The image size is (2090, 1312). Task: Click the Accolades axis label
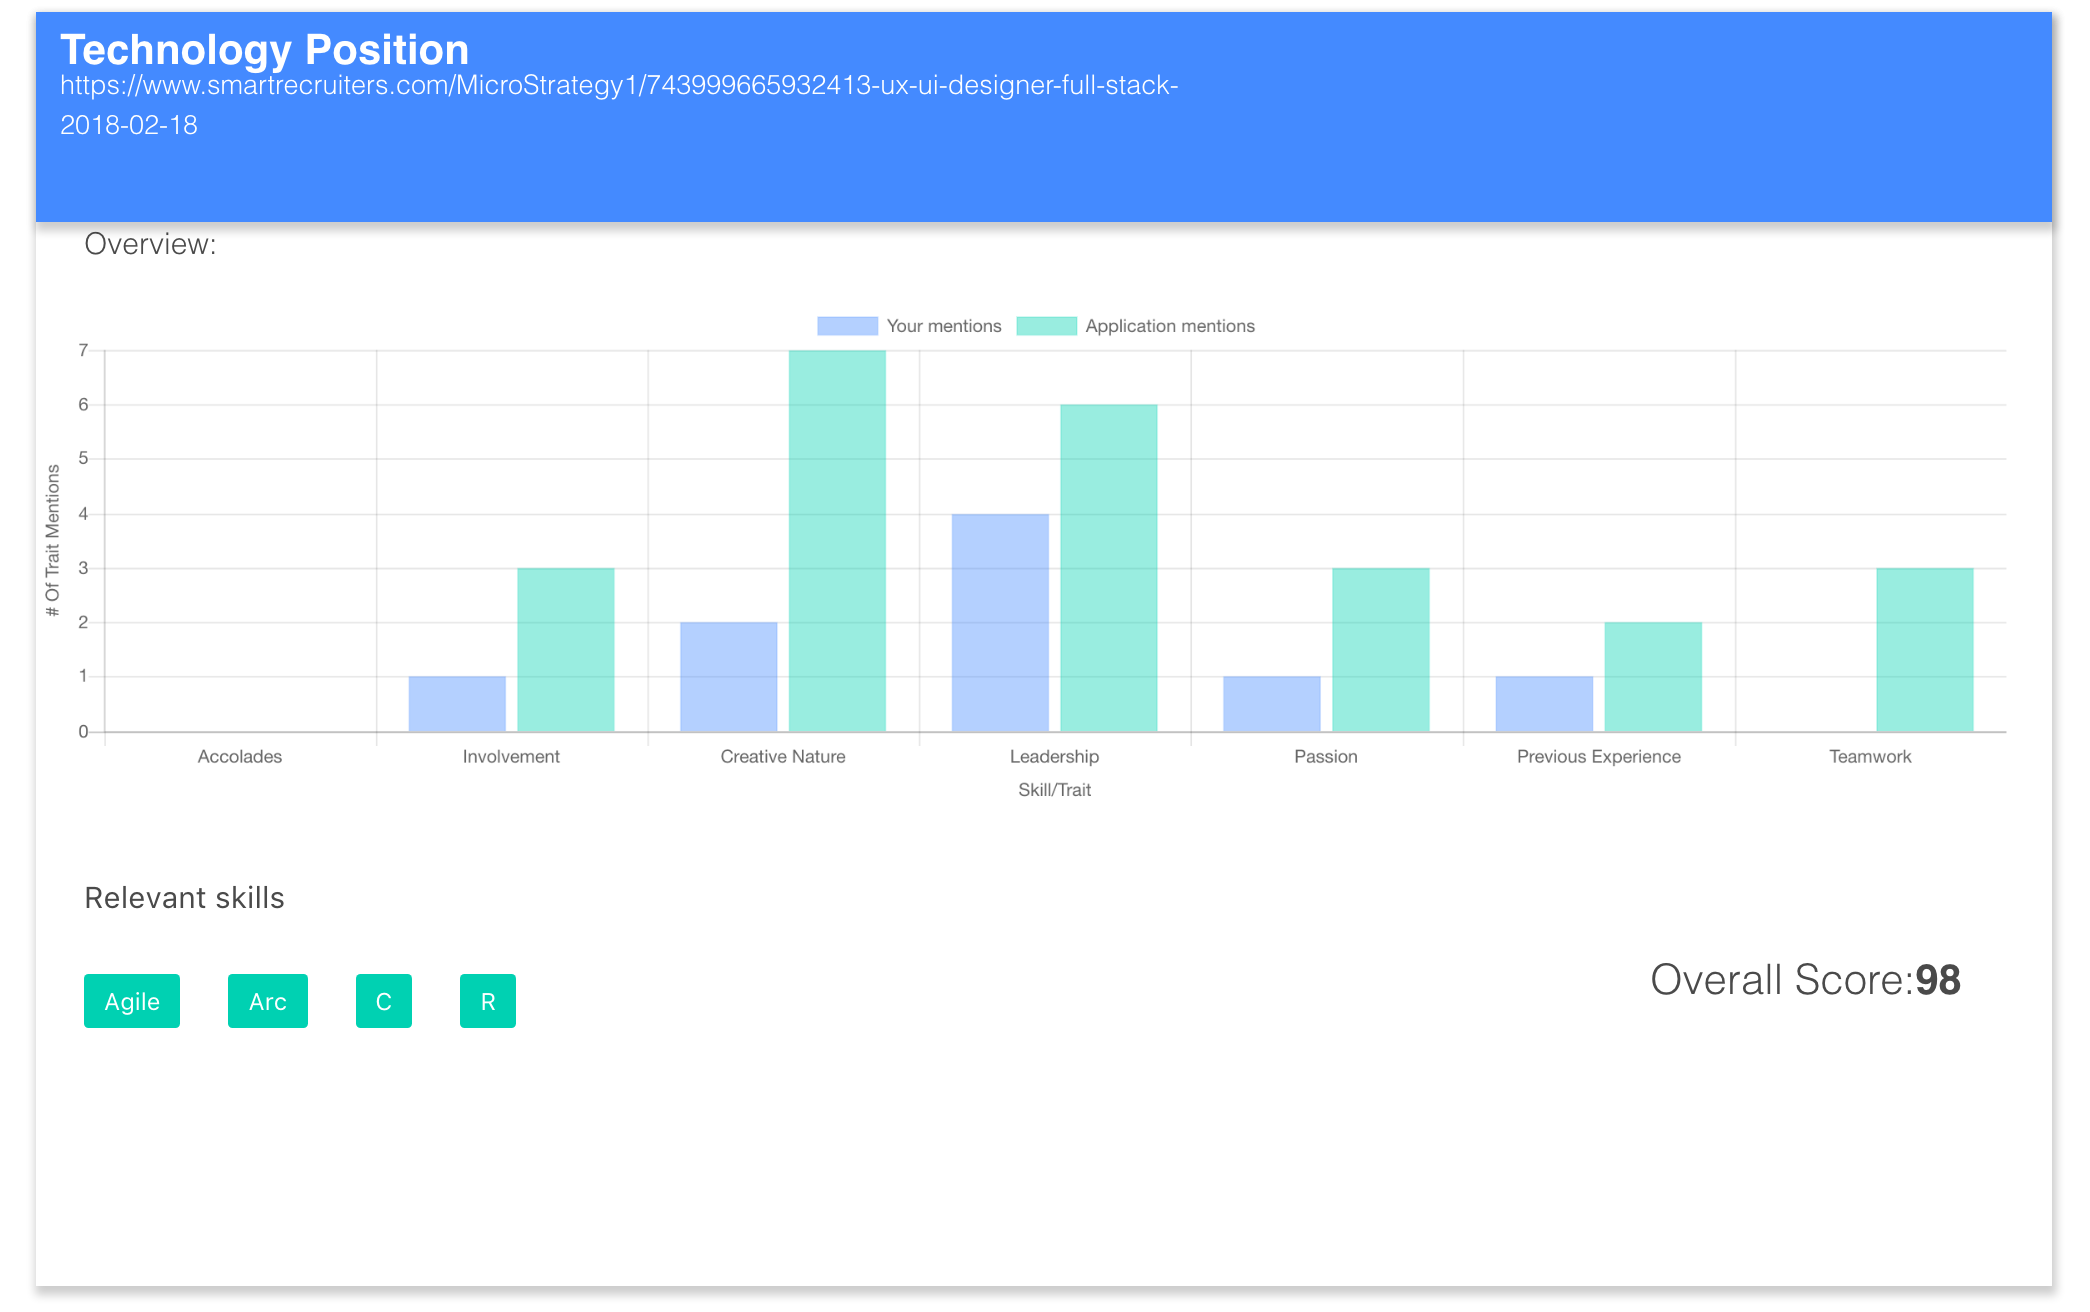(x=239, y=757)
